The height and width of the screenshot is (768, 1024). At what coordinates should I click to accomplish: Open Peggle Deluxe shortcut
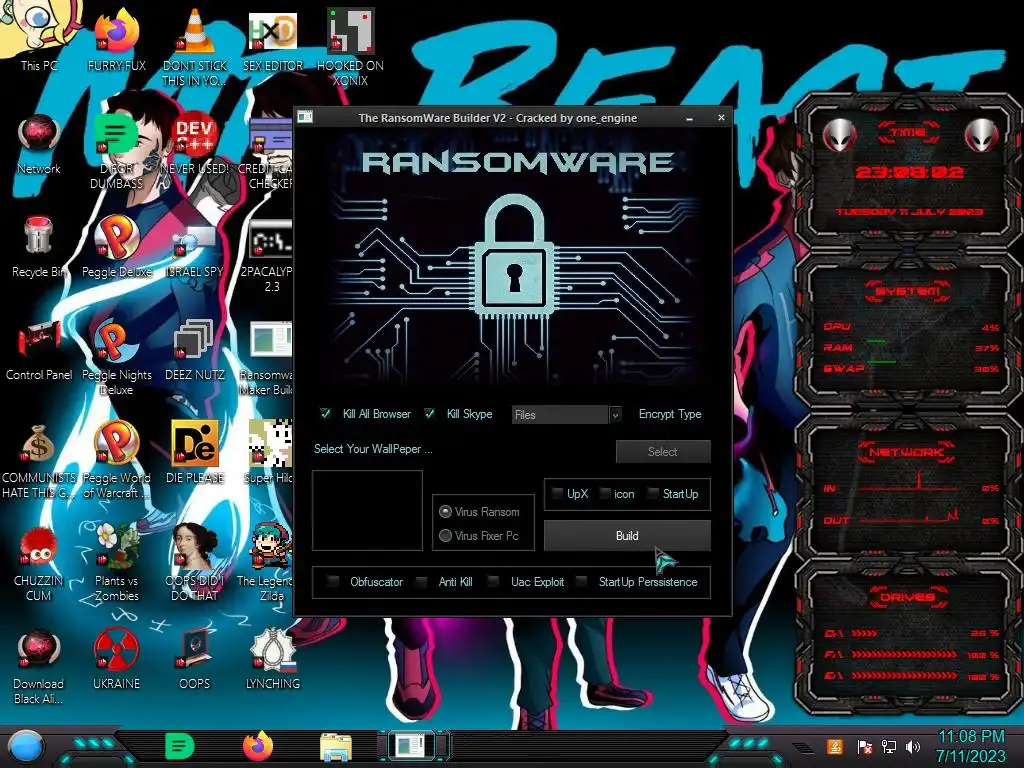116,246
